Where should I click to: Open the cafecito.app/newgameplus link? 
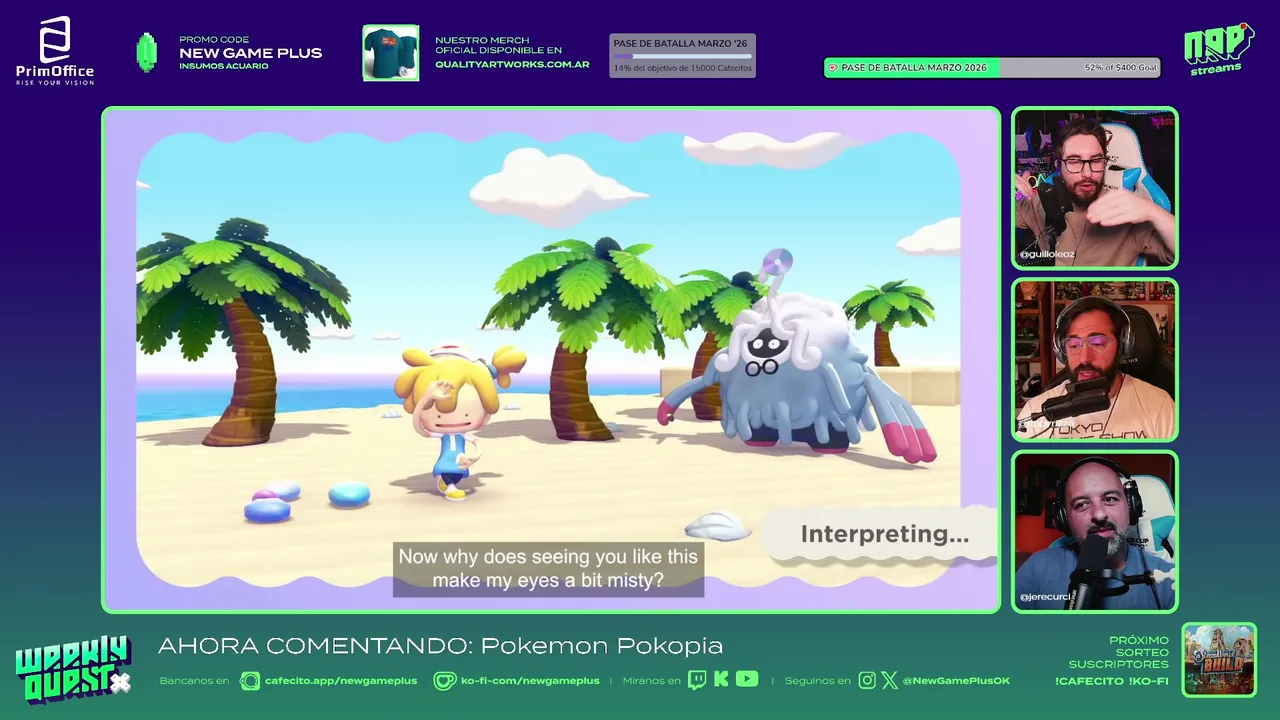341,681
